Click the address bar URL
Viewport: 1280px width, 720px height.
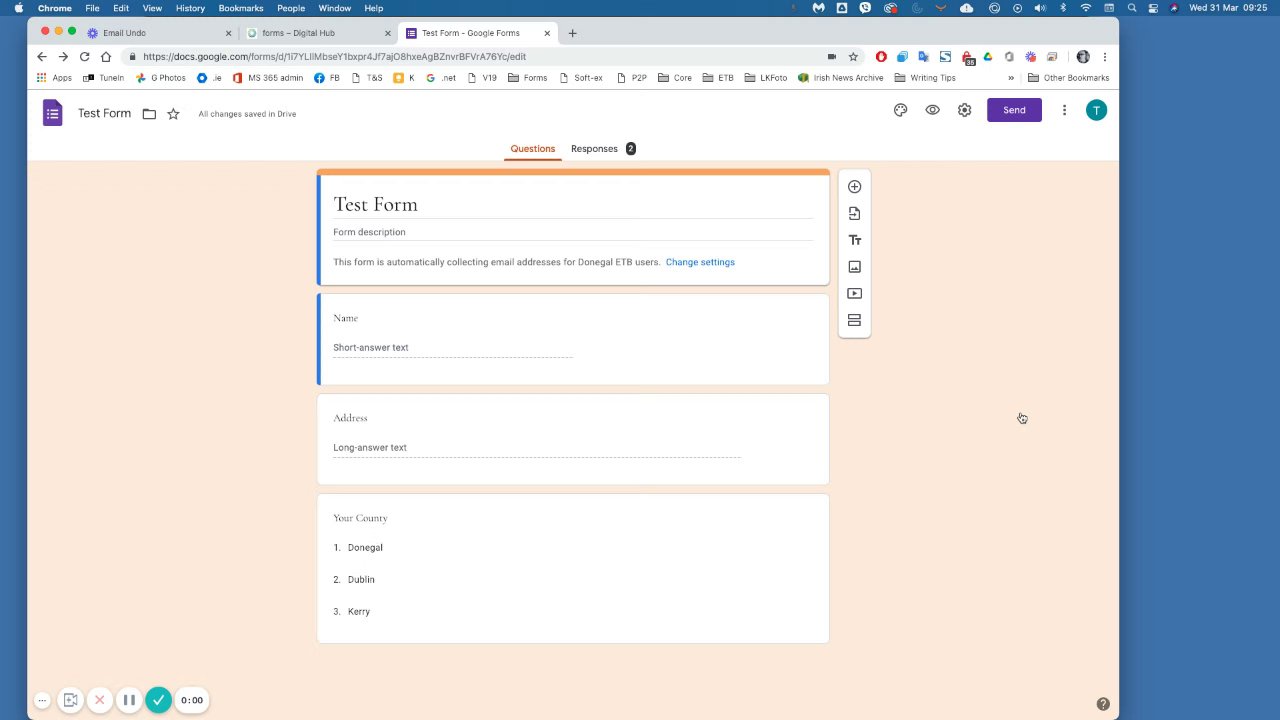click(x=334, y=57)
